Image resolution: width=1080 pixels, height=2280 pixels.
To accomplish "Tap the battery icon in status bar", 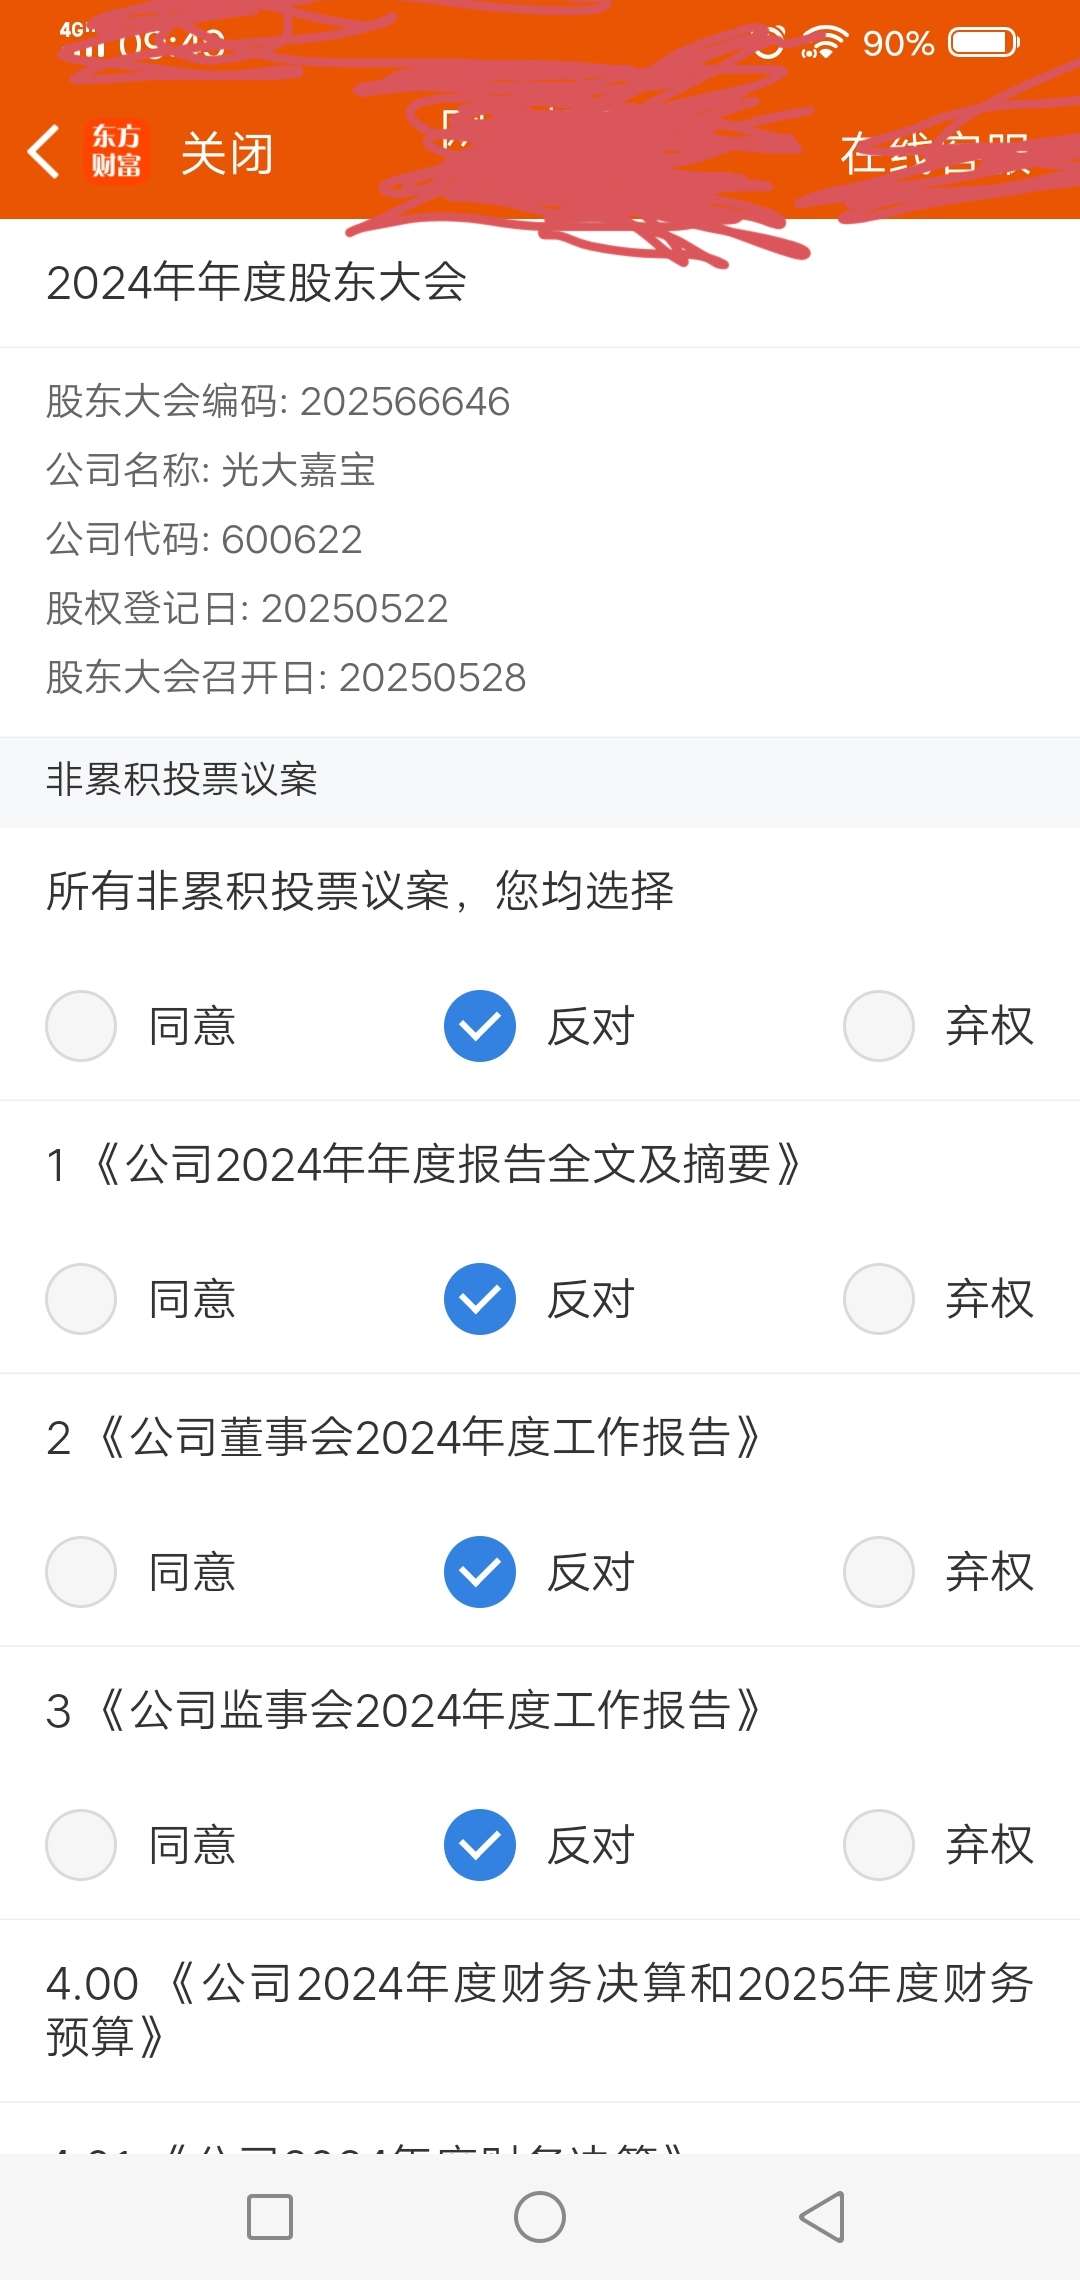I will coord(984,42).
